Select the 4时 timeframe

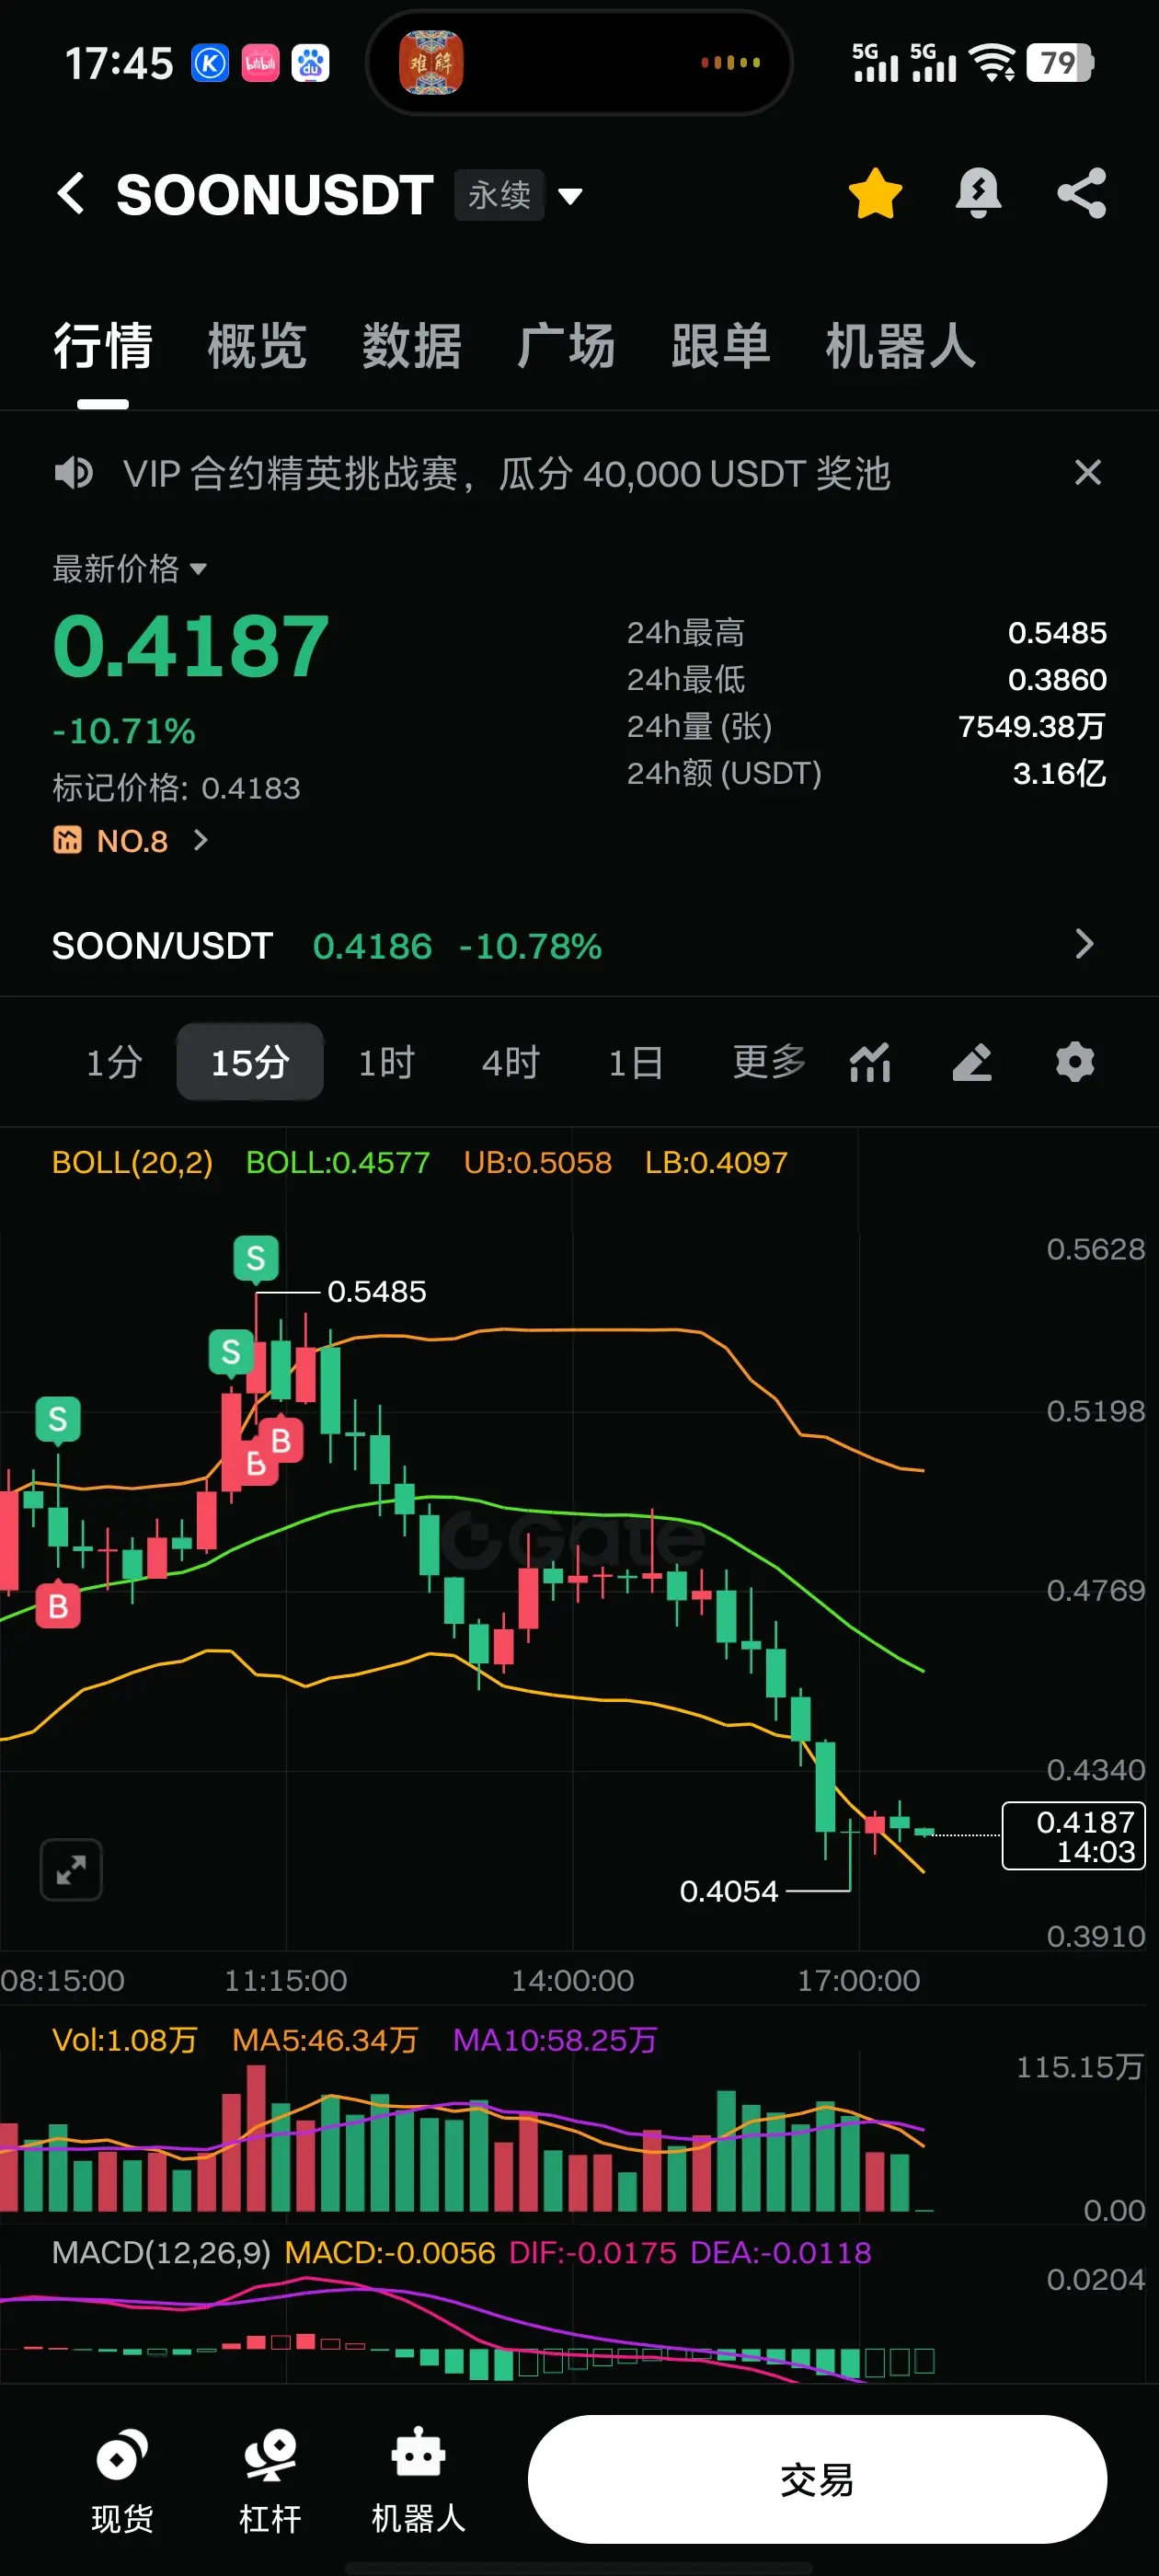pyautogui.click(x=510, y=1062)
